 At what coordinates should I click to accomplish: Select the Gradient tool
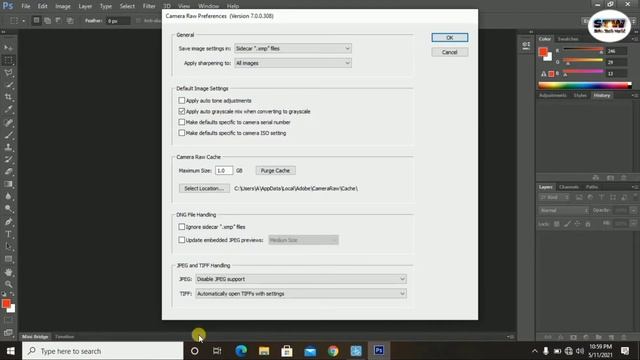(8, 184)
